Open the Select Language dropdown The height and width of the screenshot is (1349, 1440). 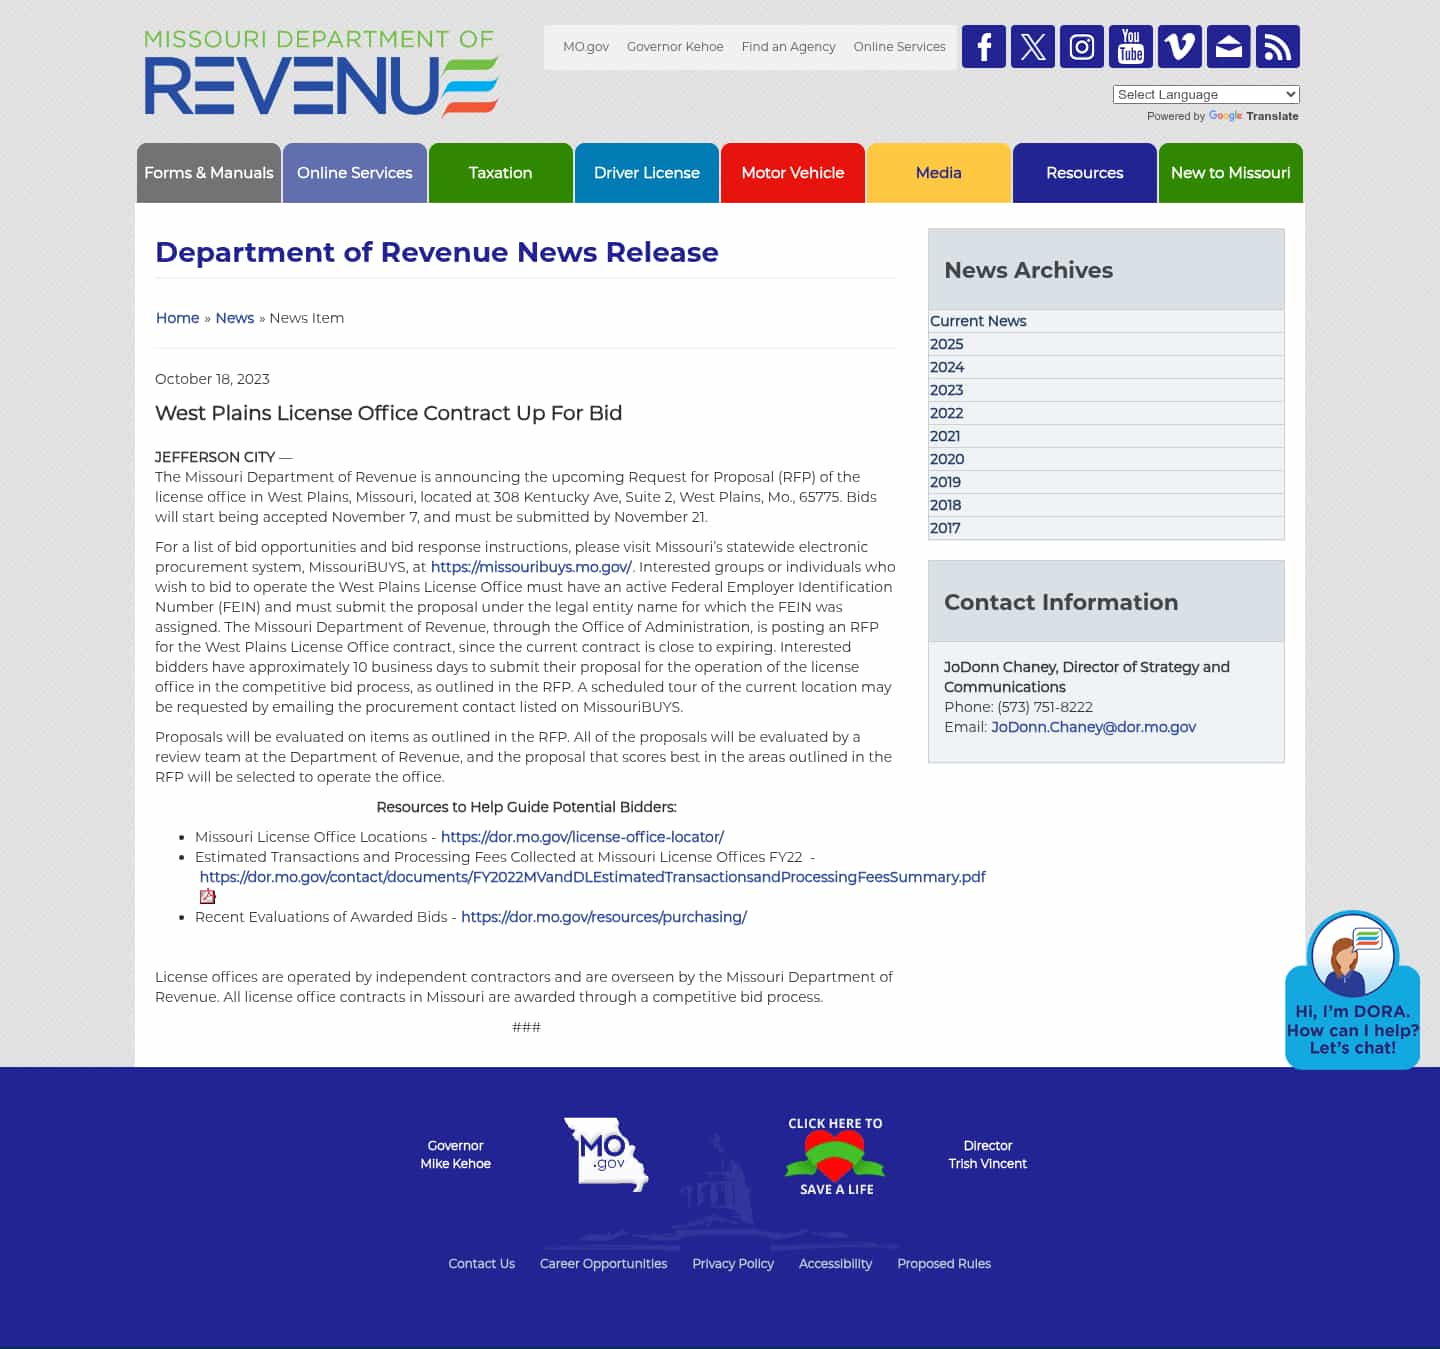point(1205,94)
